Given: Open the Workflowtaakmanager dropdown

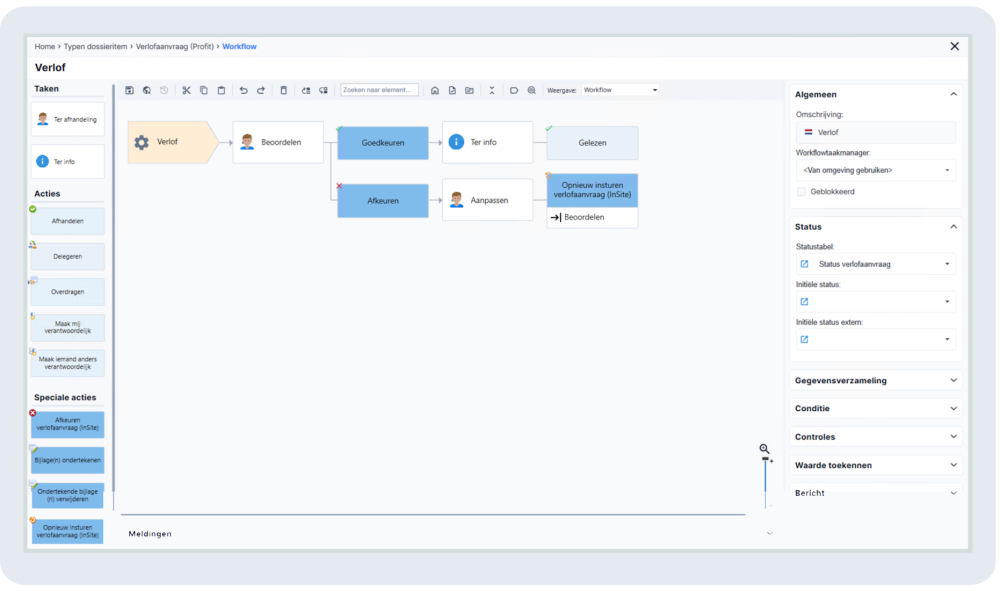Looking at the screenshot, I should tap(875, 170).
